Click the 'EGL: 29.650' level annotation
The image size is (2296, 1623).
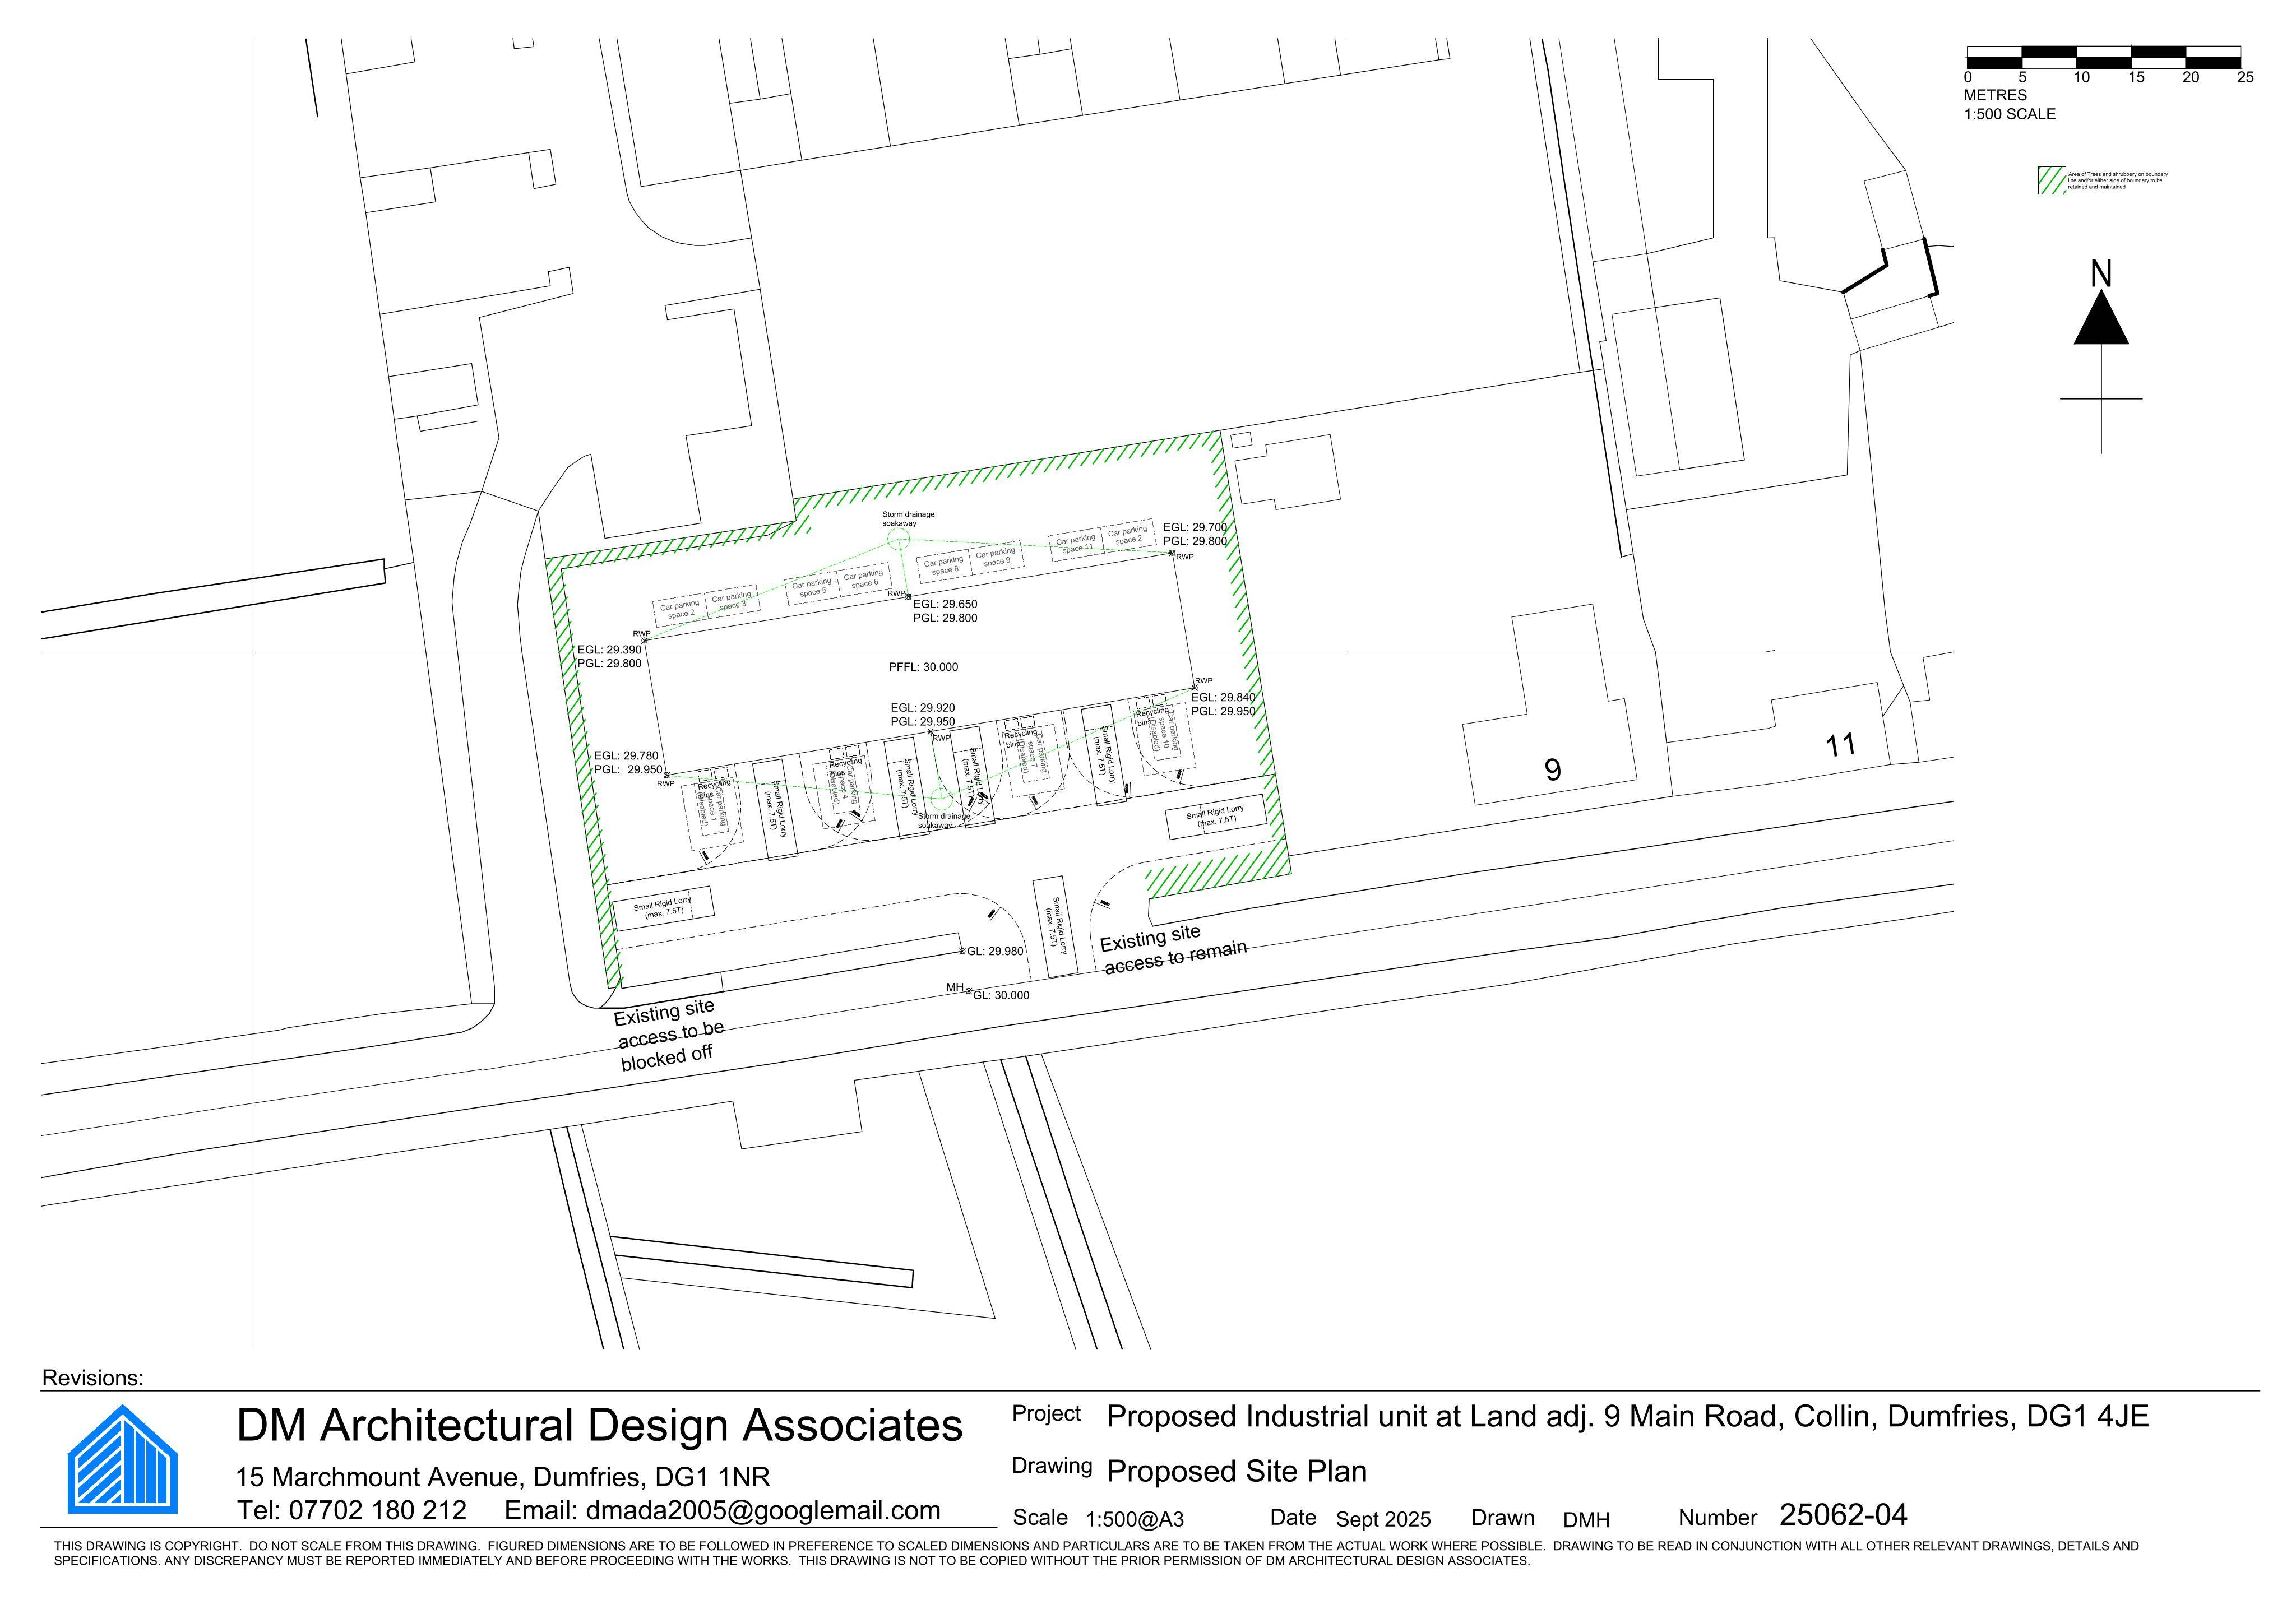click(x=945, y=604)
